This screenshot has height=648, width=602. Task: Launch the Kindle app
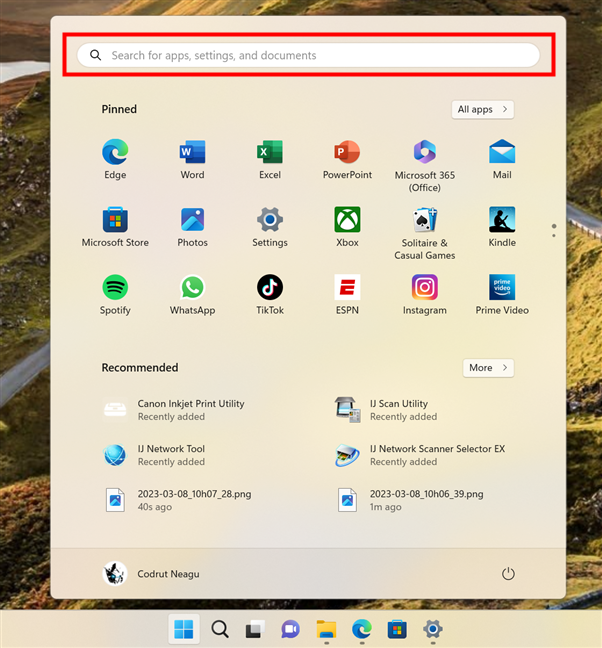502,227
